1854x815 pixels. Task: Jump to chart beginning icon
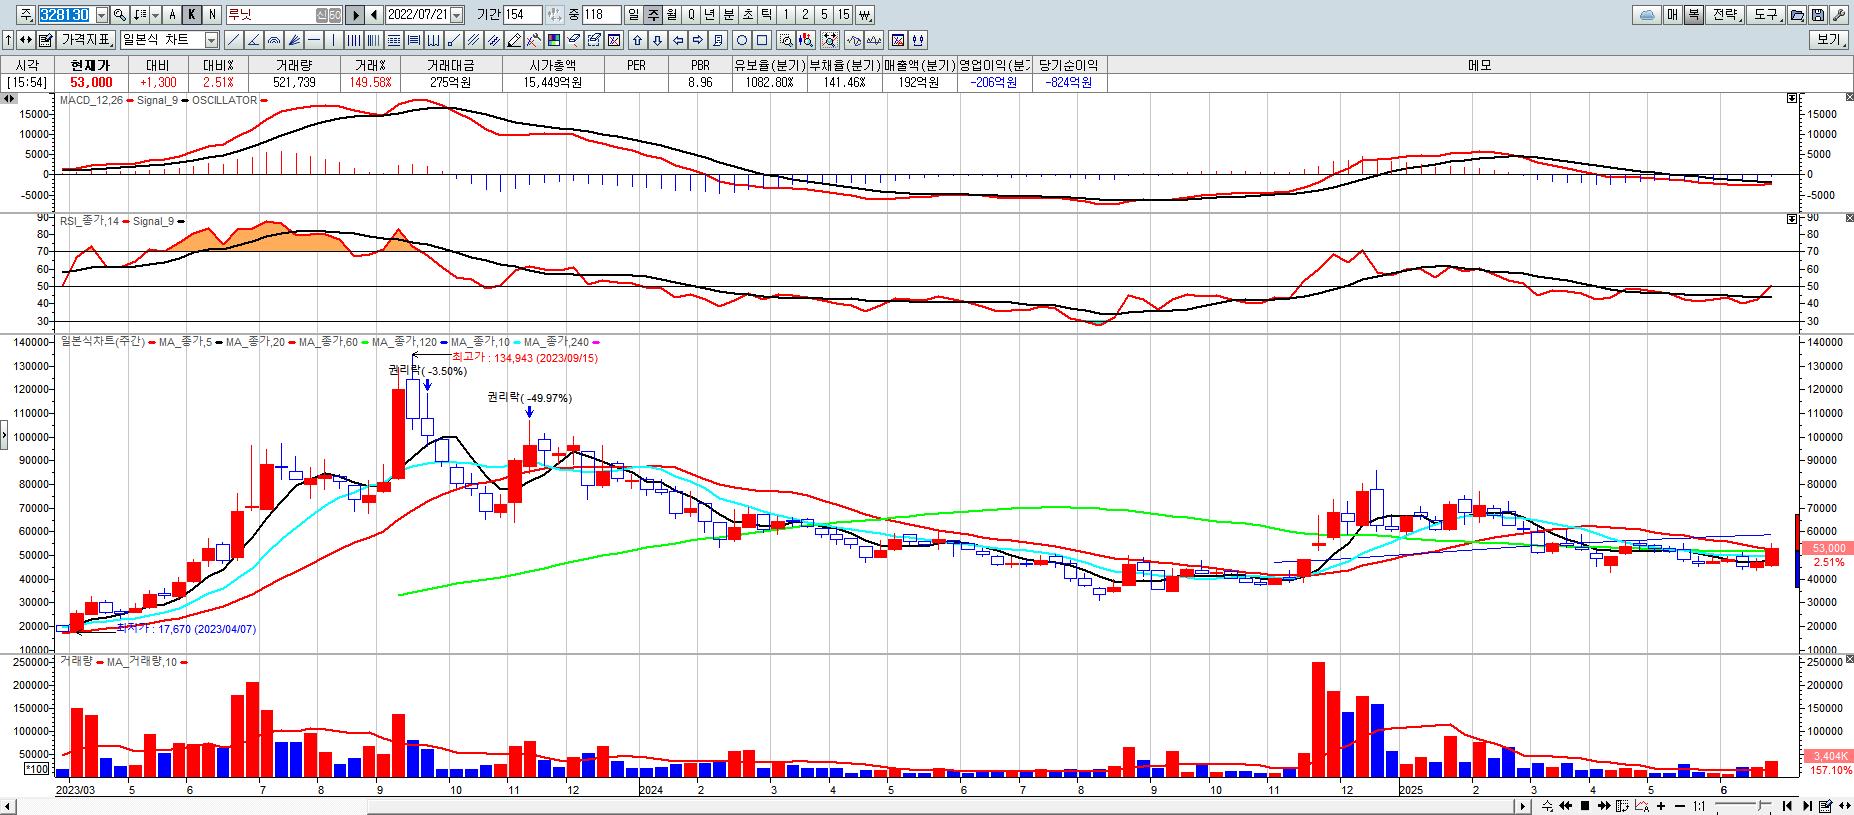pyautogui.click(x=1787, y=806)
